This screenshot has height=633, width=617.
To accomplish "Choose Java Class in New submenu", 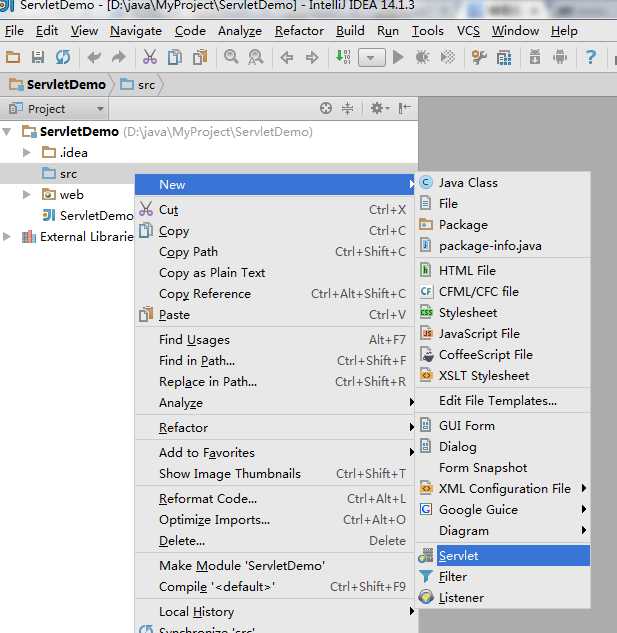I will (x=503, y=182).
